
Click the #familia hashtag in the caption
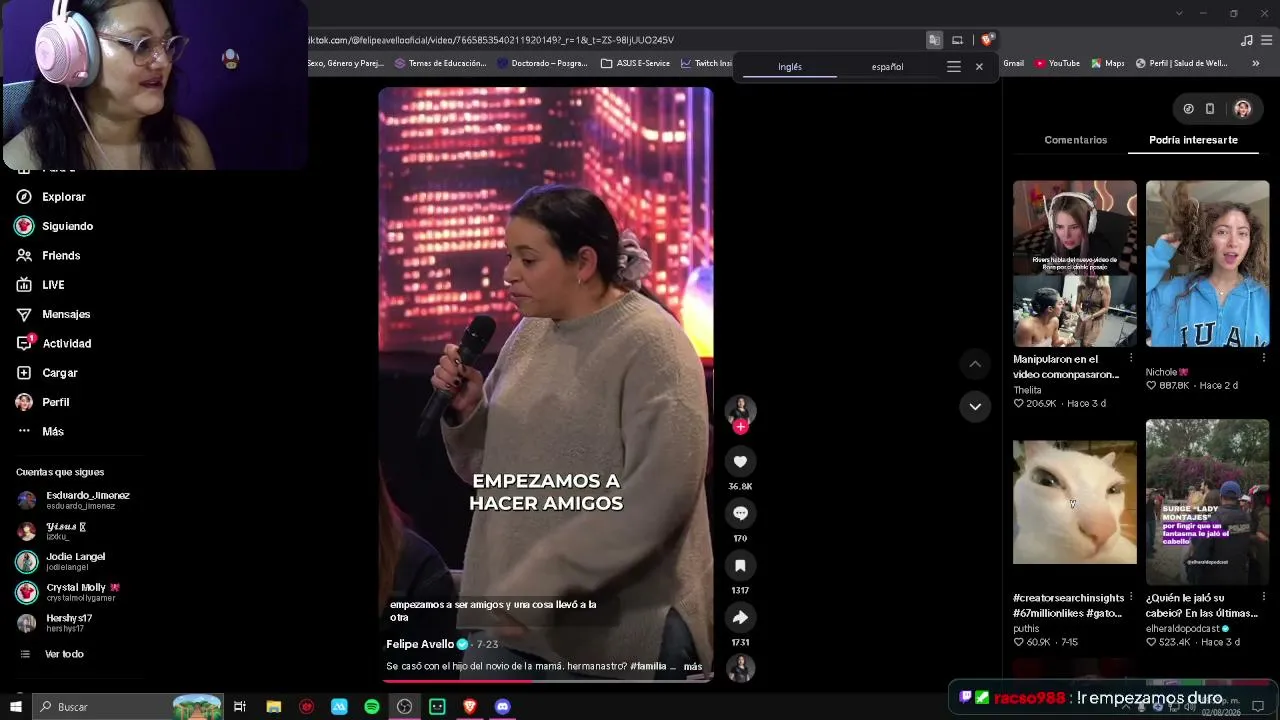click(650, 666)
